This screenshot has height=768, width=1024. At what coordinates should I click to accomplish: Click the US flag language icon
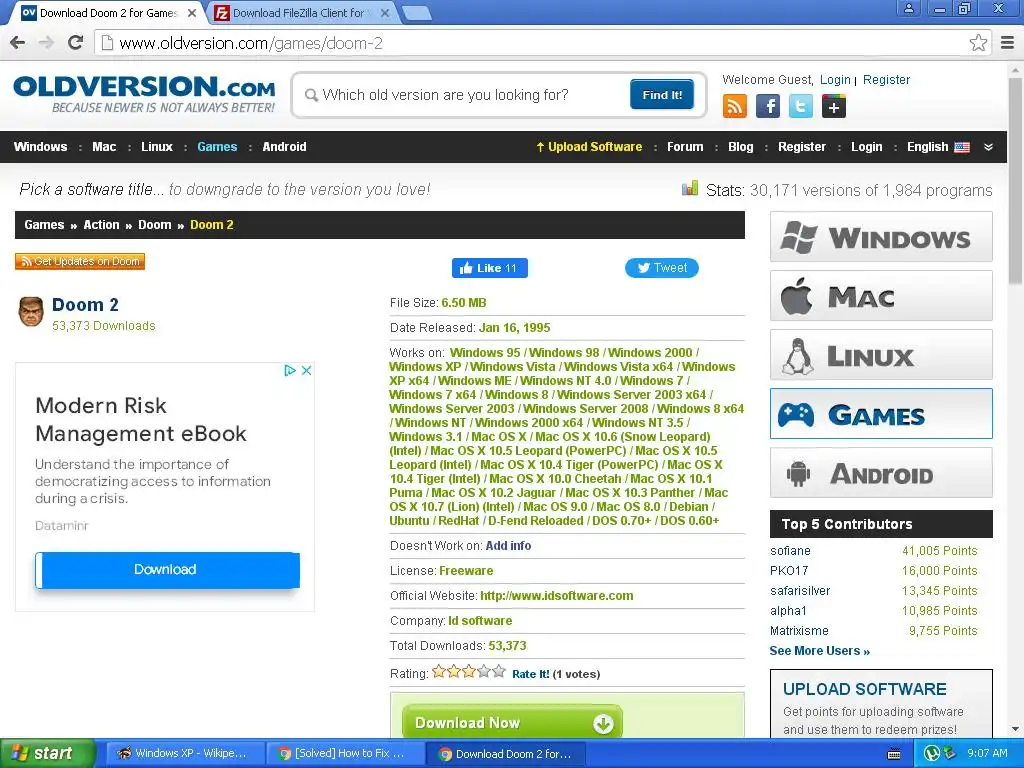click(962, 147)
